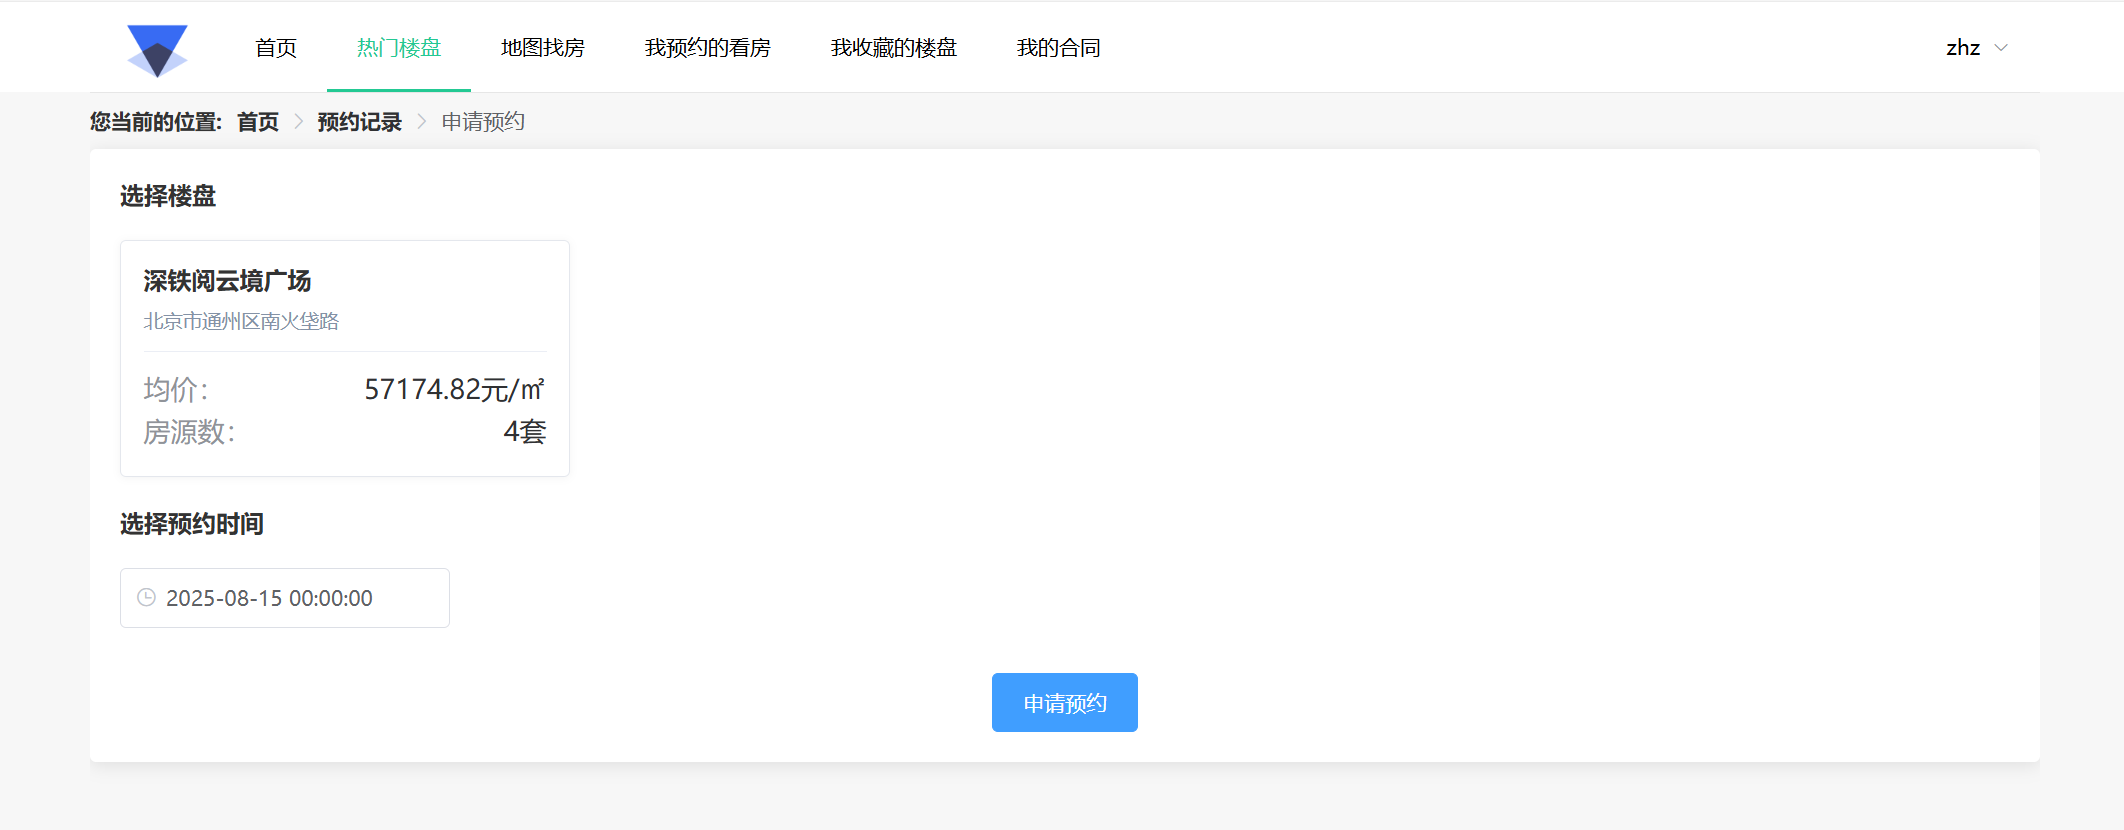
Task: Select the 热门楼盘 tab
Action: 399,48
